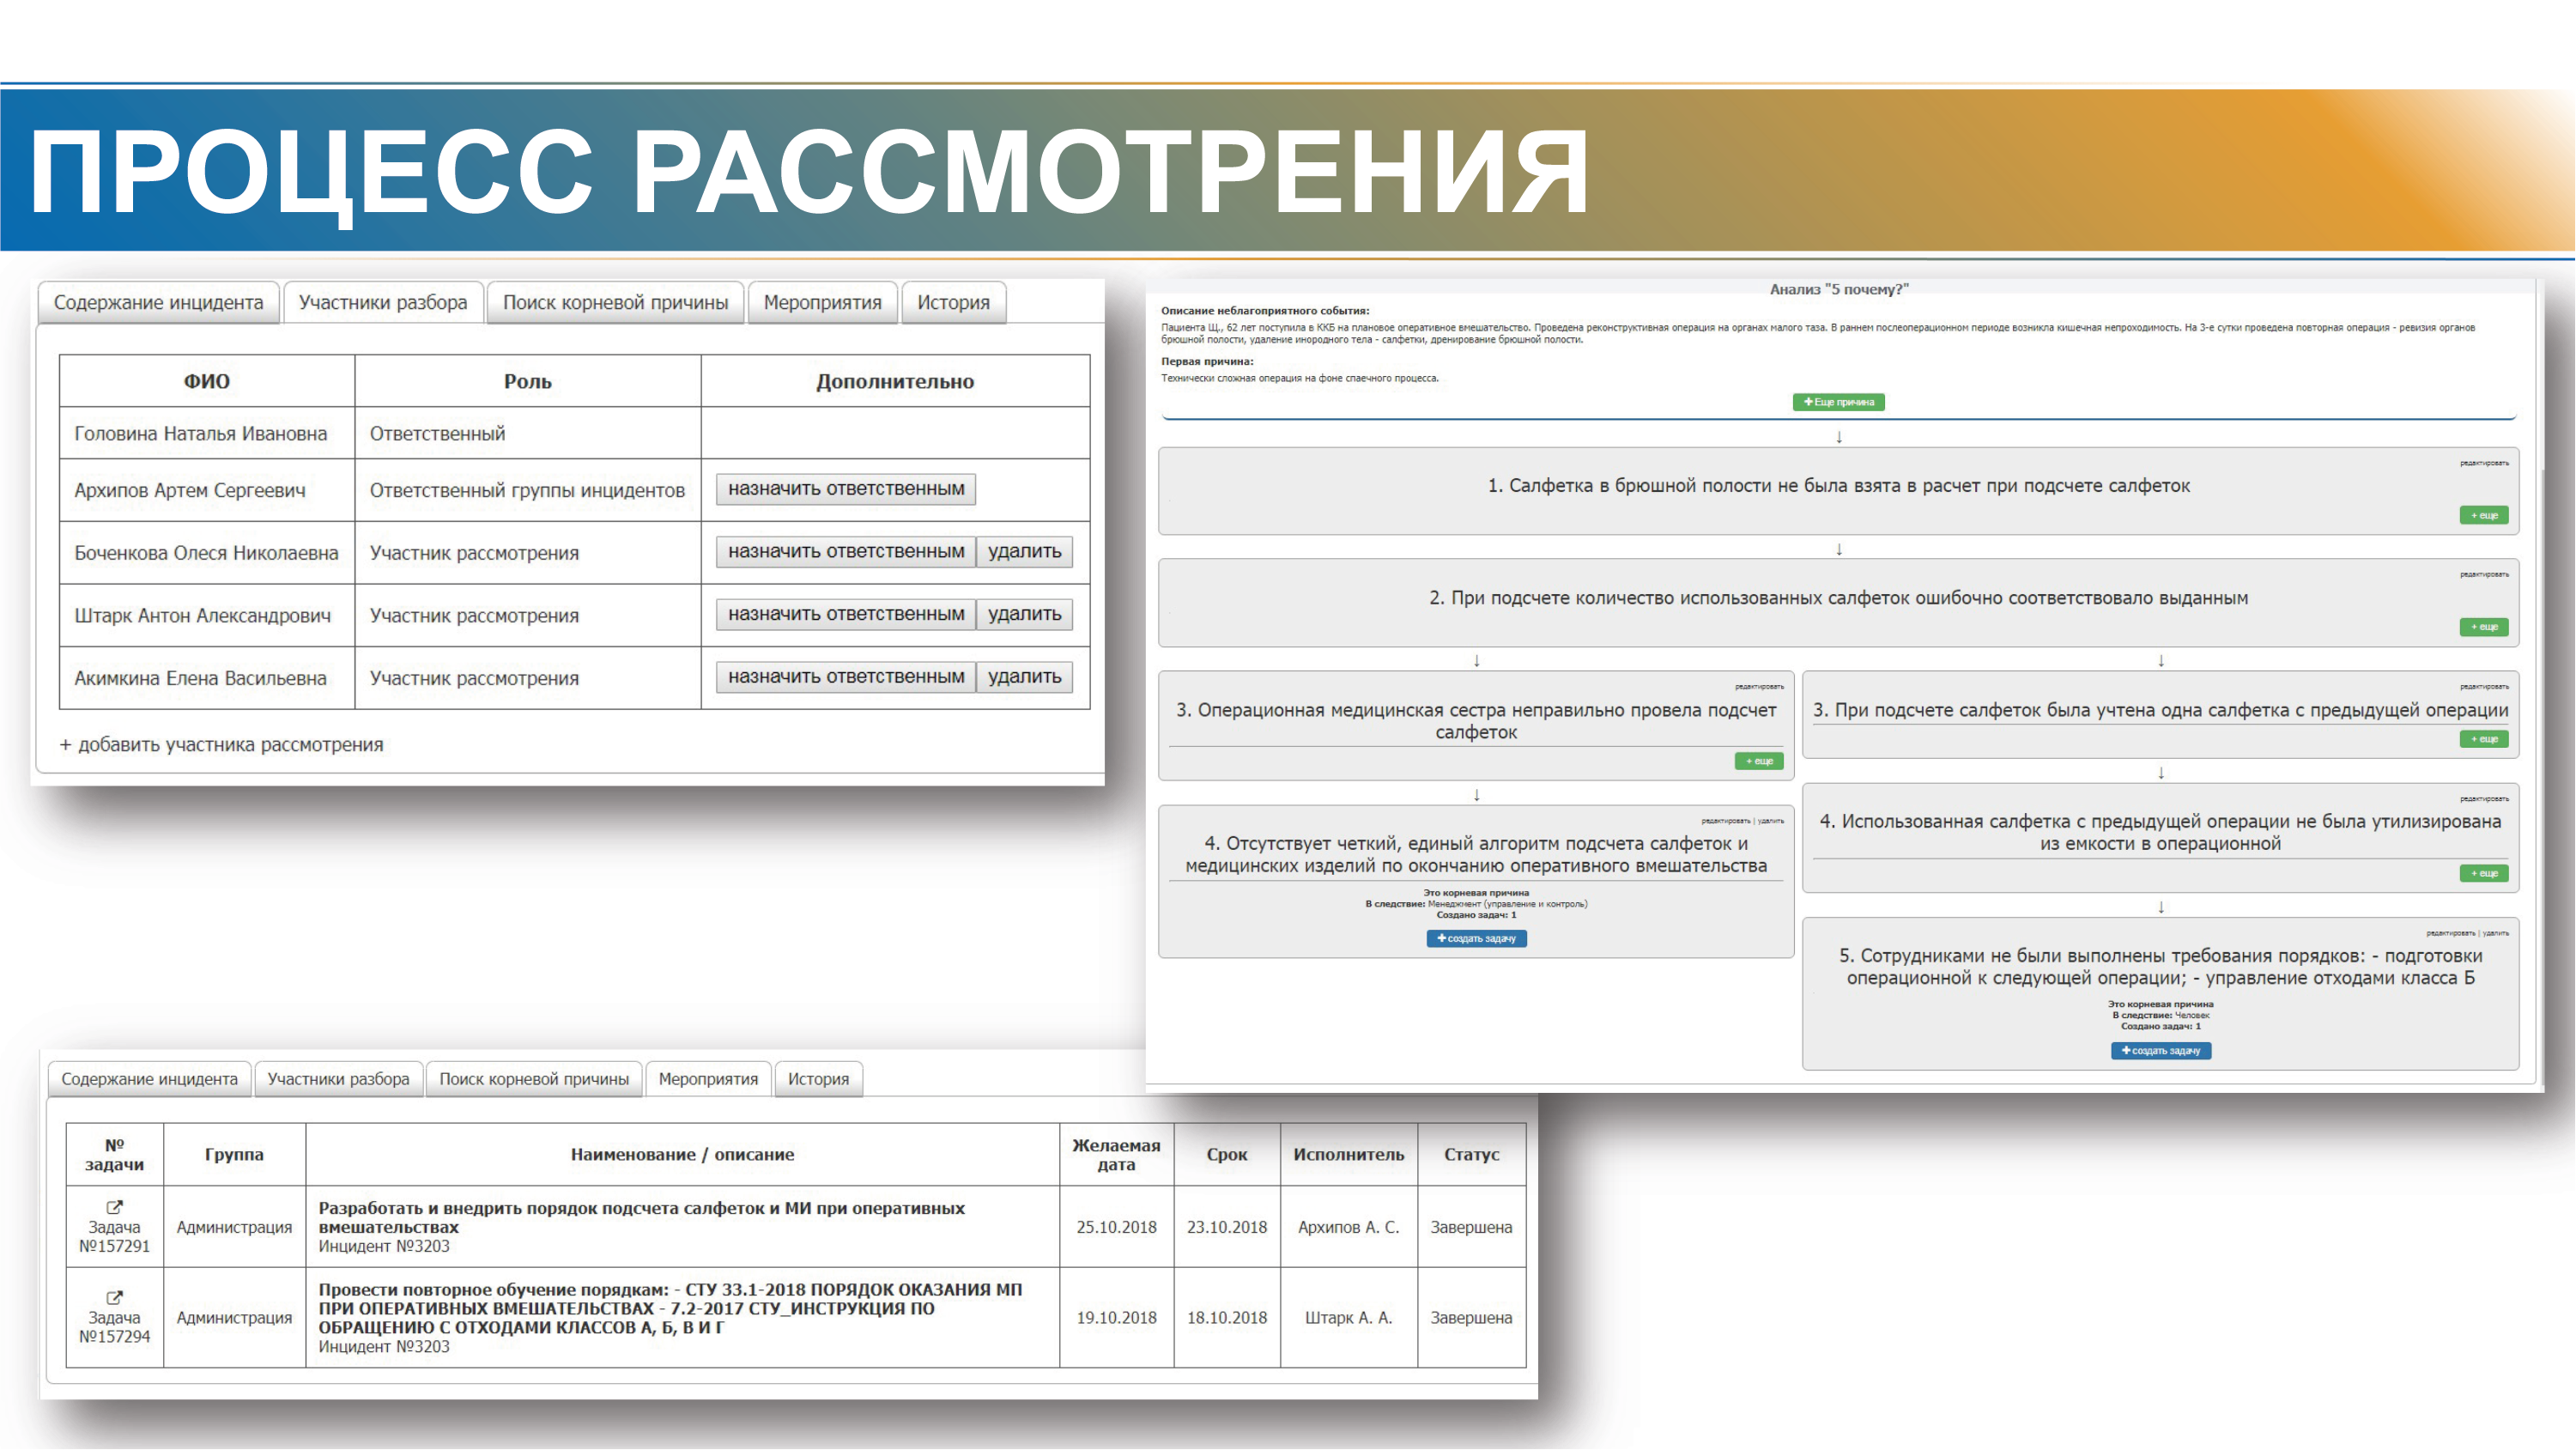
Task: Select Участники разбора tab in top panel
Action: [383, 303]
